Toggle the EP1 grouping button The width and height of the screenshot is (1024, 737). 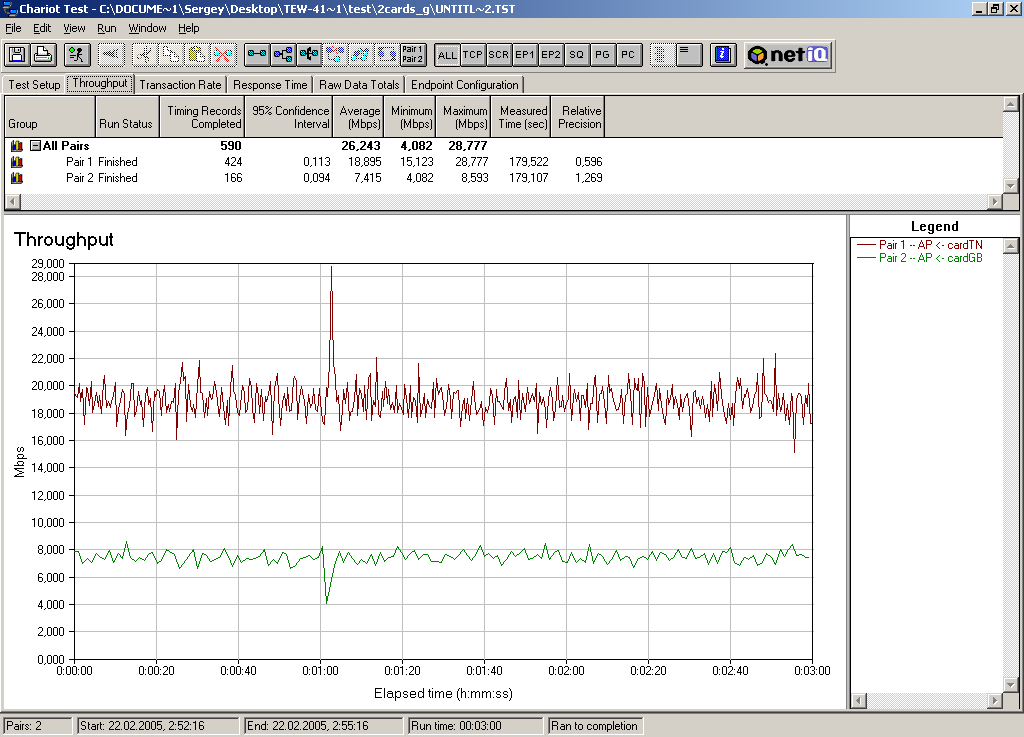point(525,55)
